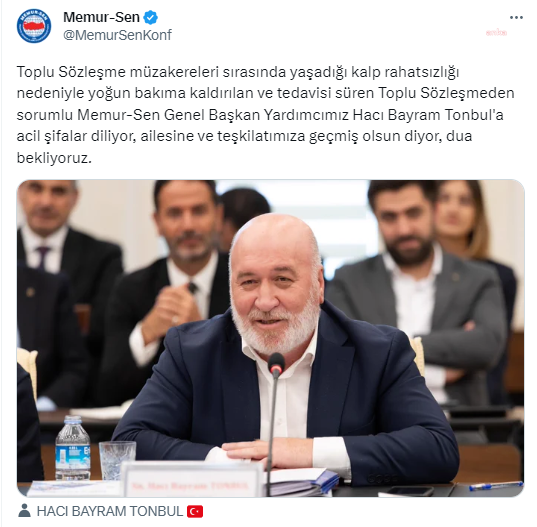The width and height of the screenshot is (537, 527).
Task: Click the blue pen on the table
Action: (x=496, y=485)
